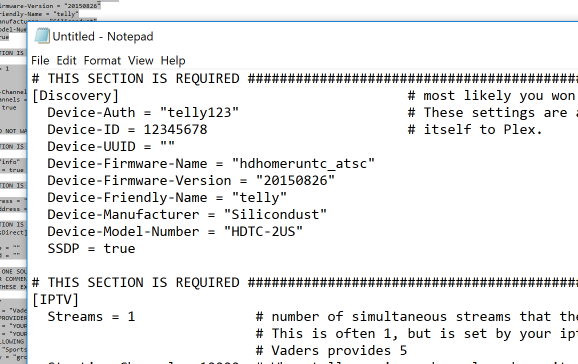Click the SSDP = true line
The height and width of the screenshot is (364, 578).
click(91, 248)
